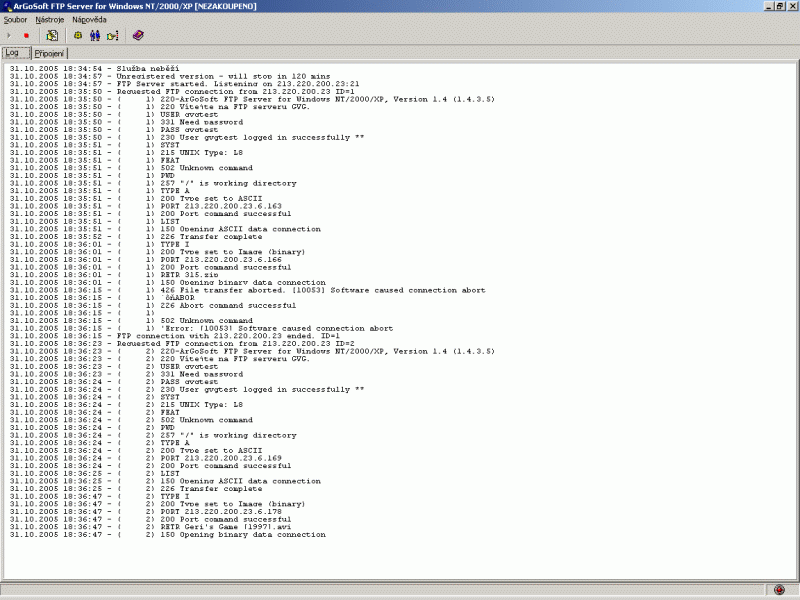Stop the server with the red stop icon

(x=27, y=36)
